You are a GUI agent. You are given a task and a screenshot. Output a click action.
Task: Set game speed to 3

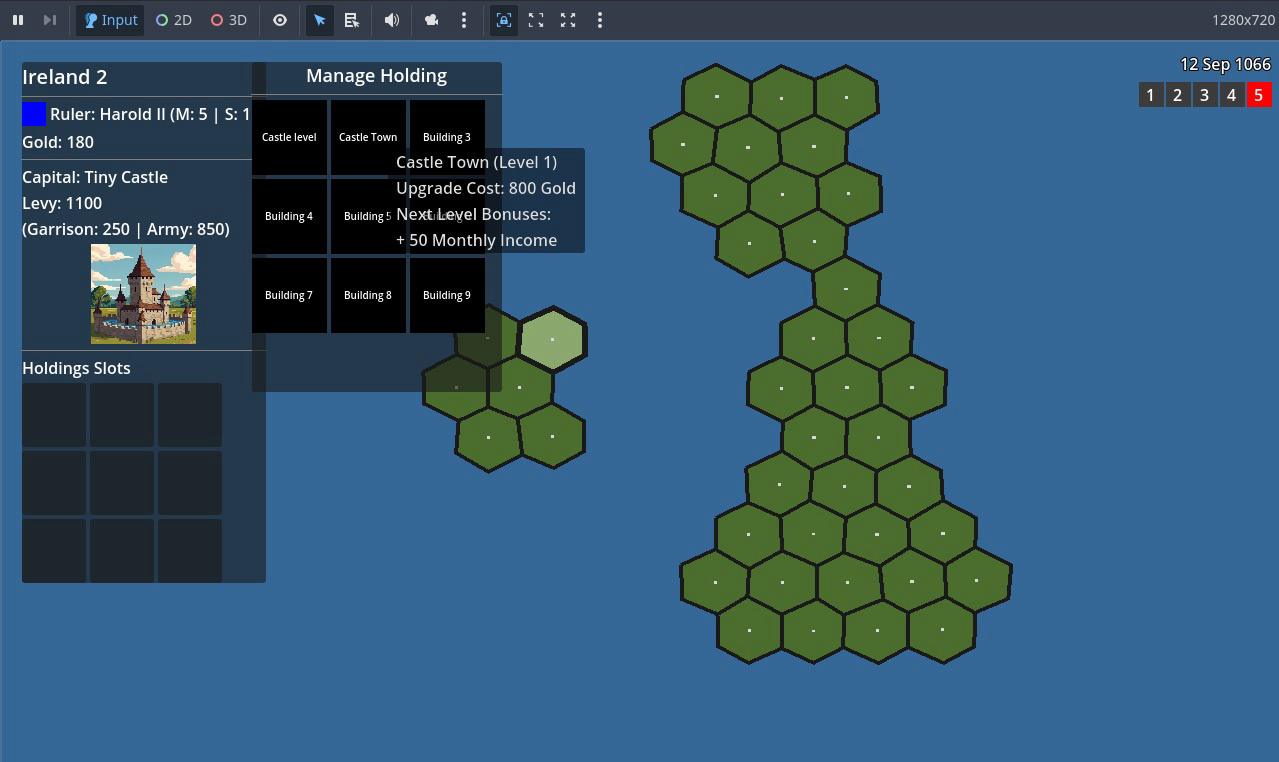[1204, 95]
